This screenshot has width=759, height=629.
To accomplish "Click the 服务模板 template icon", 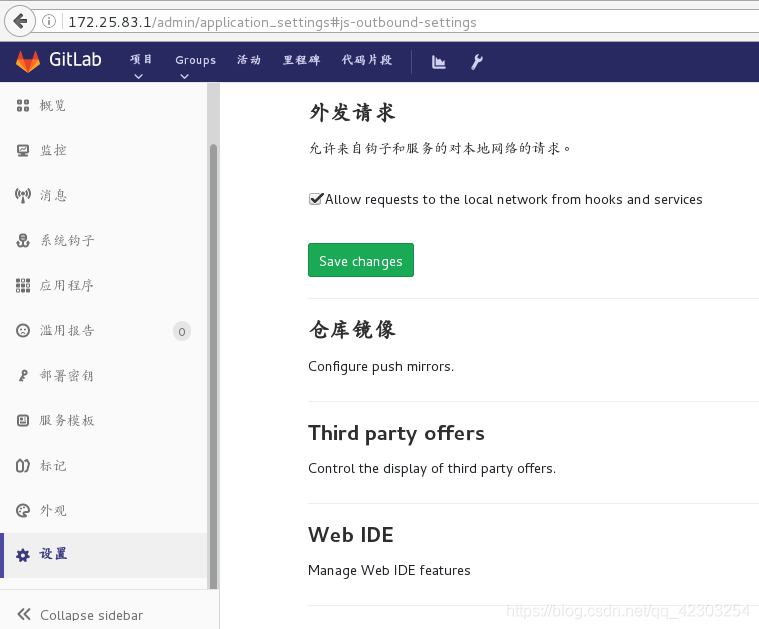I will pyautogui.click(x=23, y=420).
